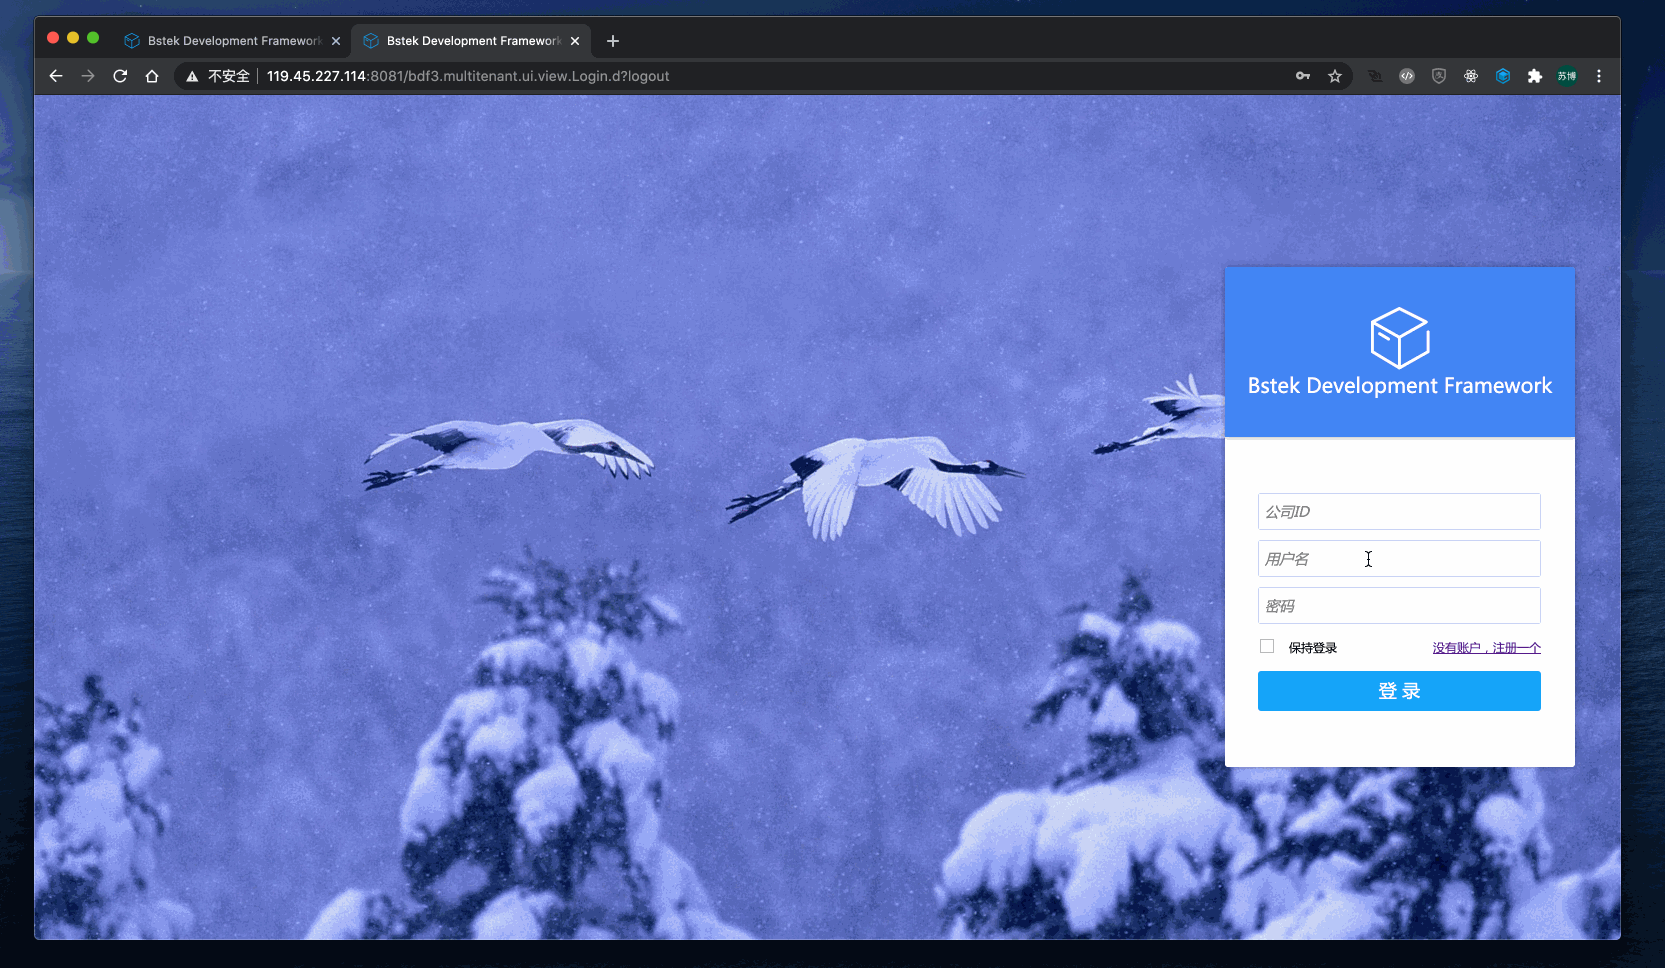This screenshot has height=968, width=1665.
Task: Open the blue hexagon cube extension
Action: pos(1503,76)
